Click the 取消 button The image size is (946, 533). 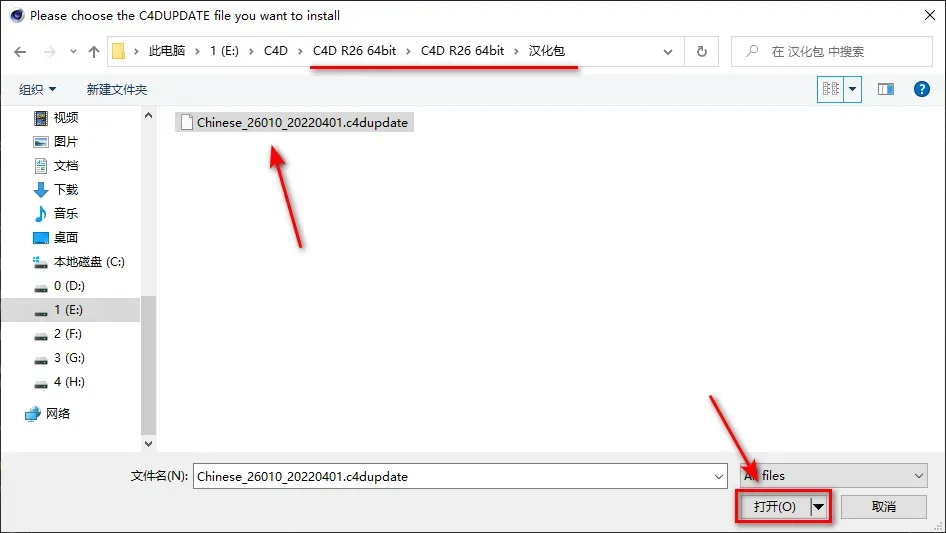883,506
